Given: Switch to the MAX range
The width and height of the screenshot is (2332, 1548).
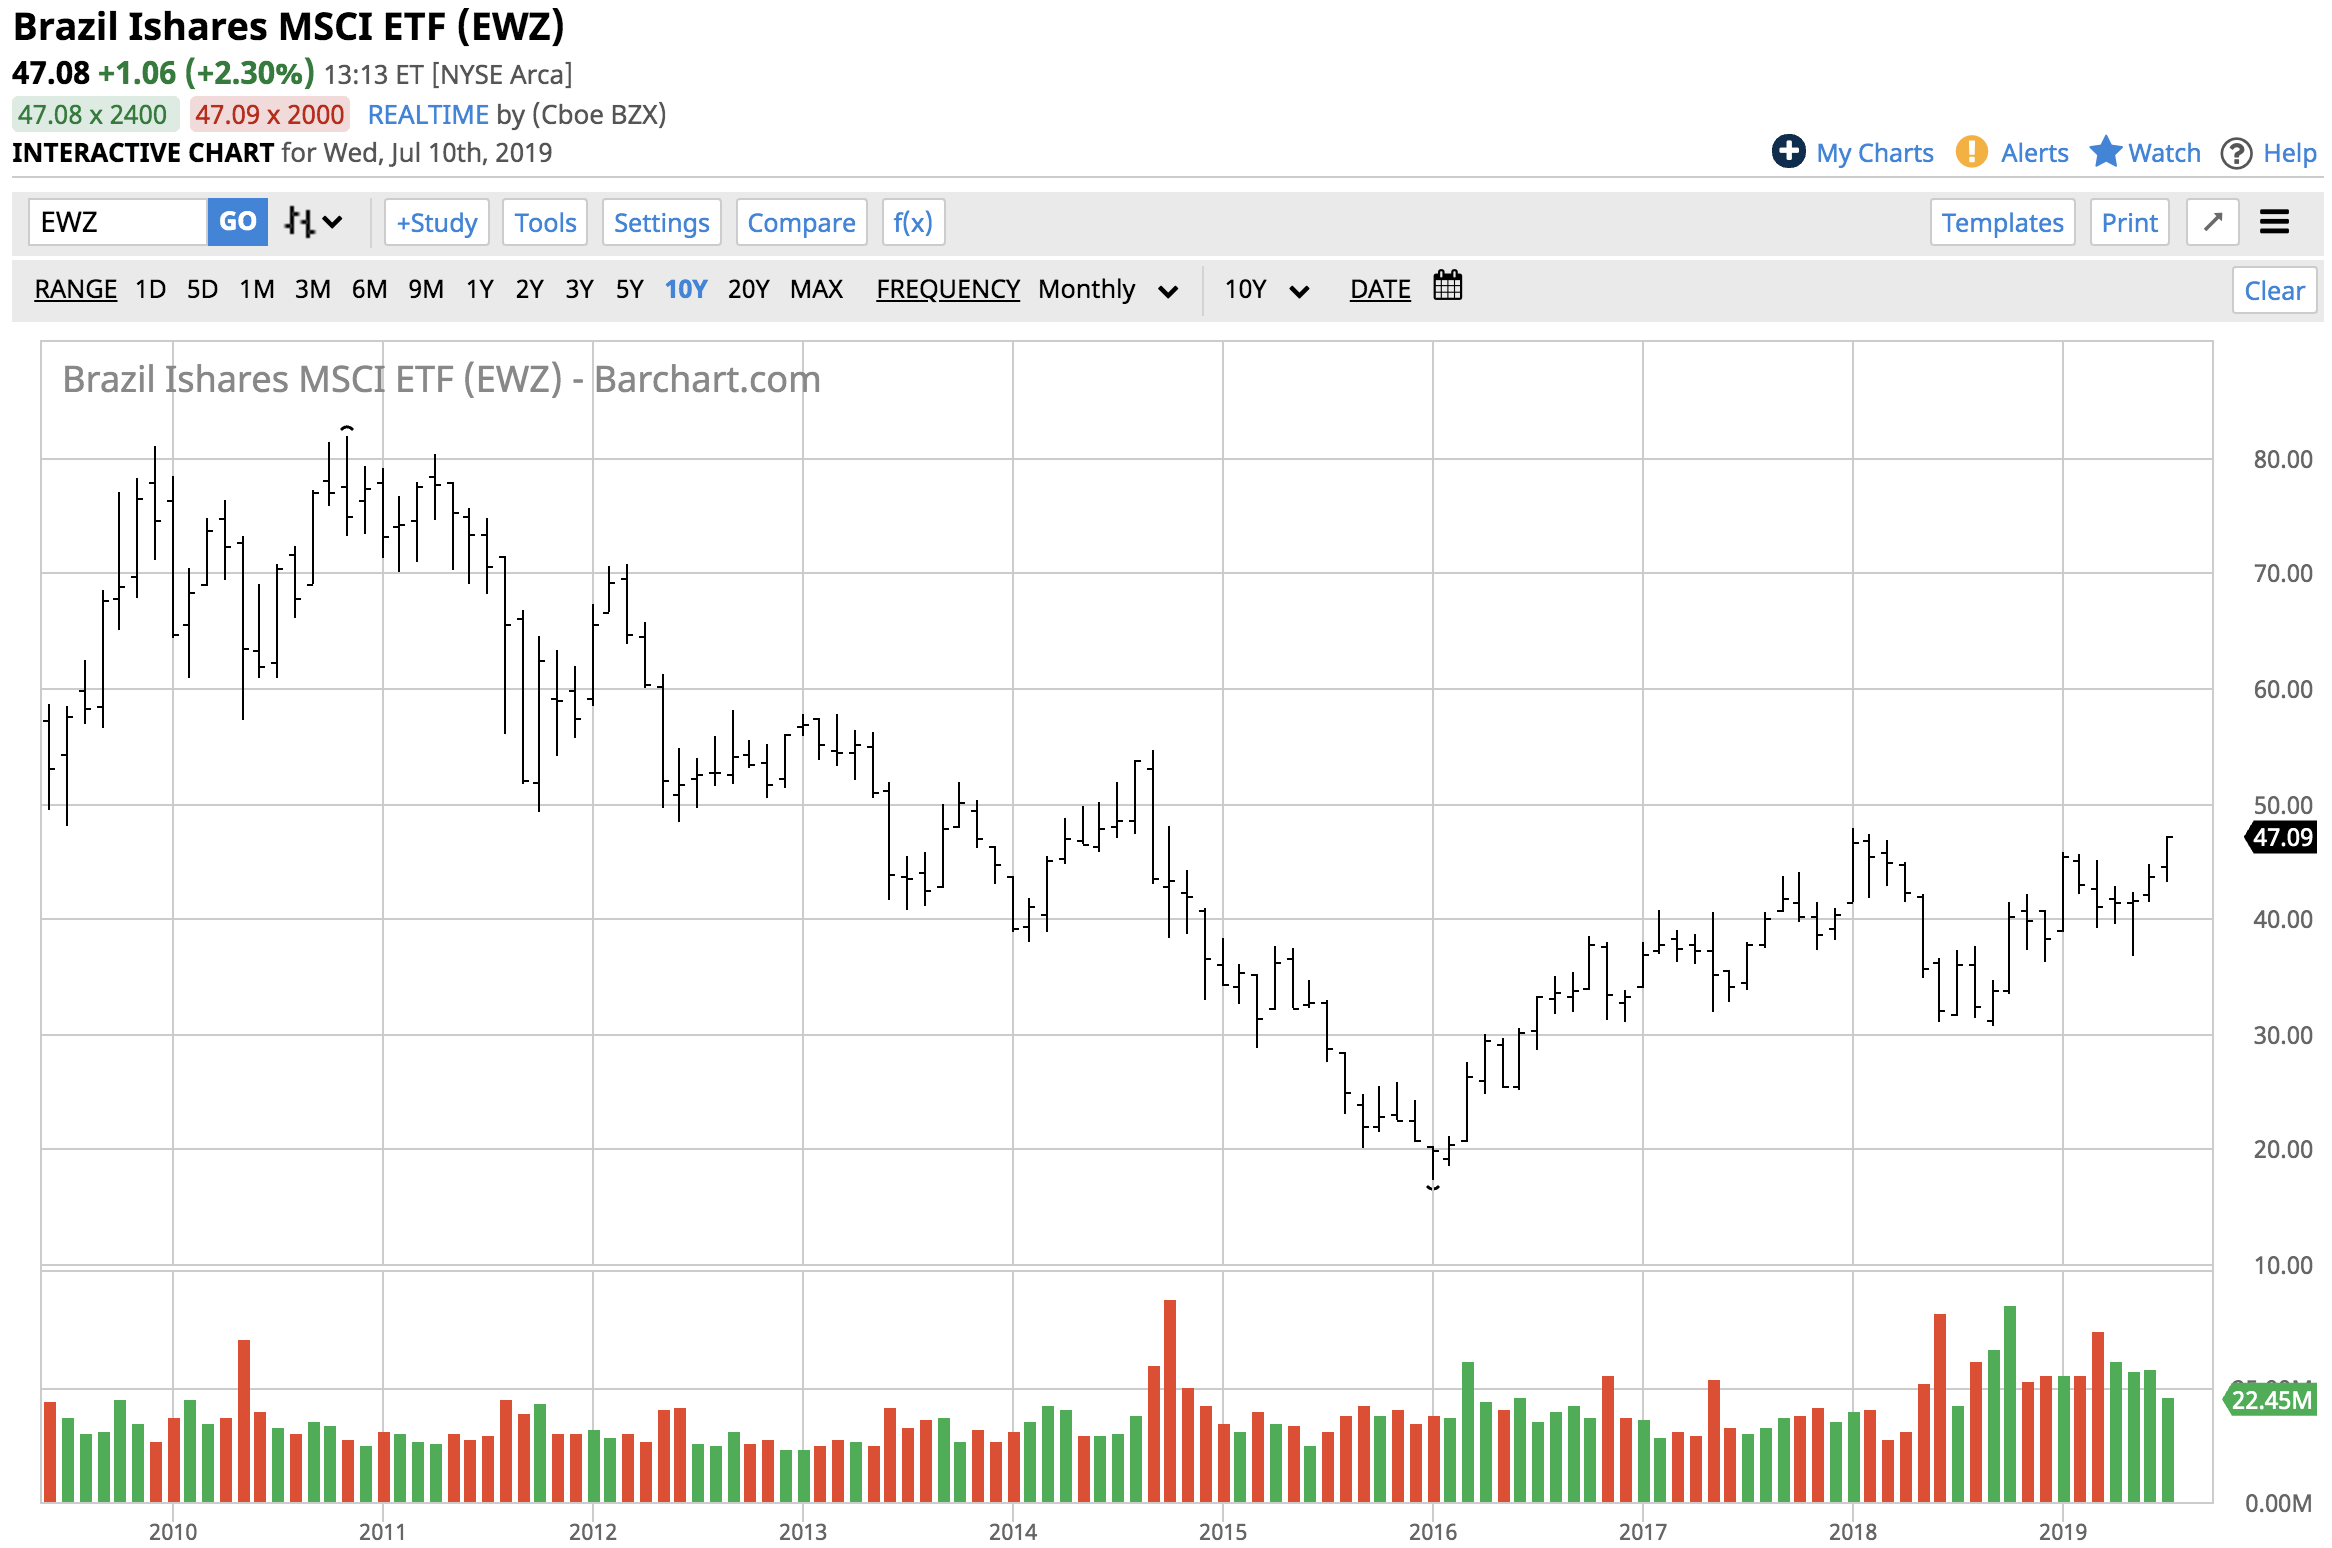Looking at the screenshot, I should pos(816,289).
